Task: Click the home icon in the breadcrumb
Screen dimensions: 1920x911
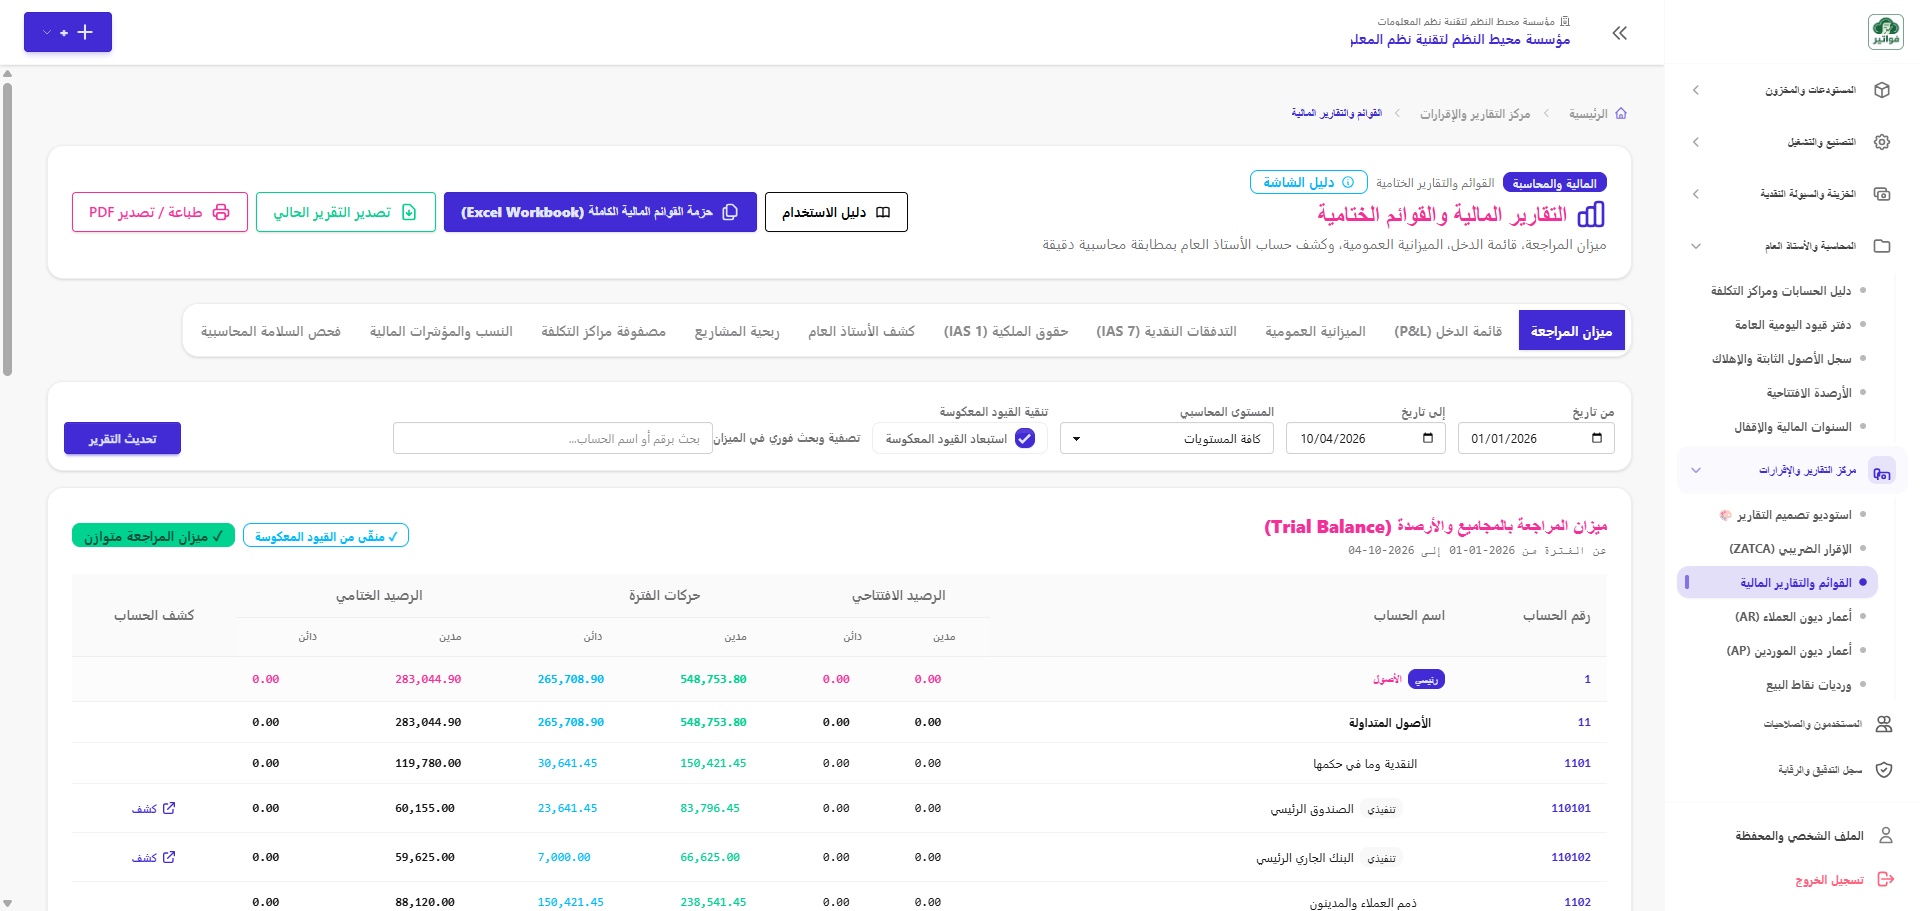Action: (x=1621, y=114)
